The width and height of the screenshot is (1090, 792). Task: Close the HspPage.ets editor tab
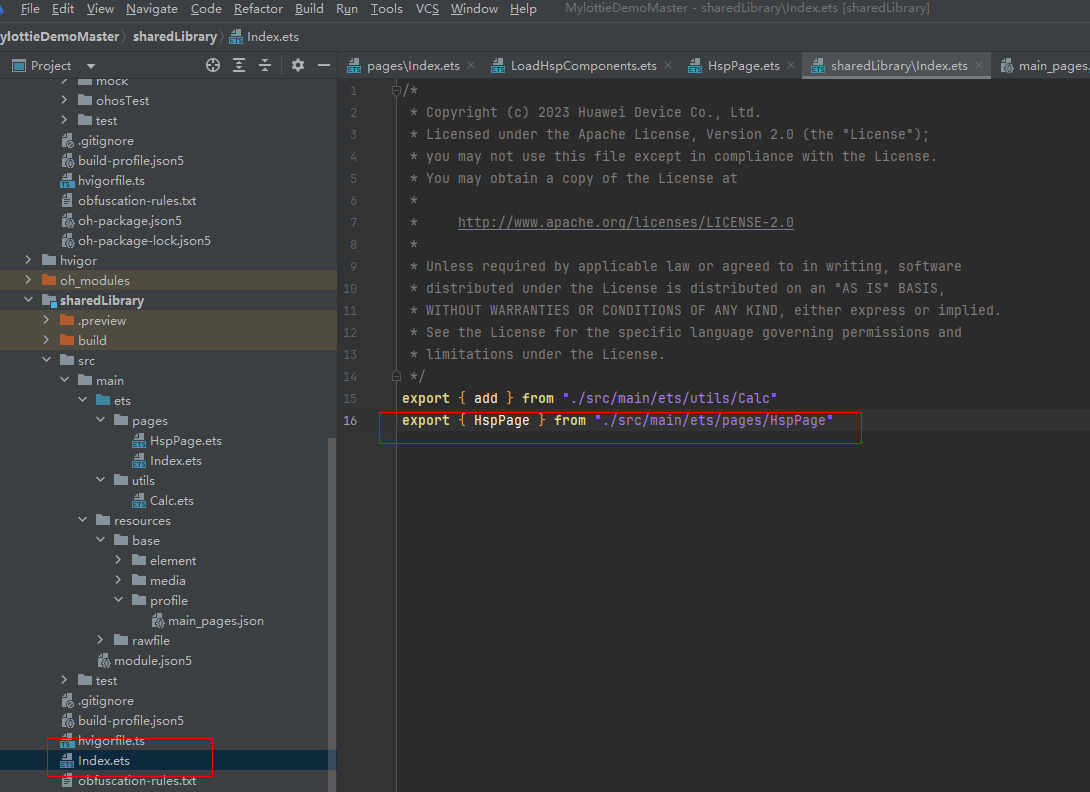(x=791, y=66)
